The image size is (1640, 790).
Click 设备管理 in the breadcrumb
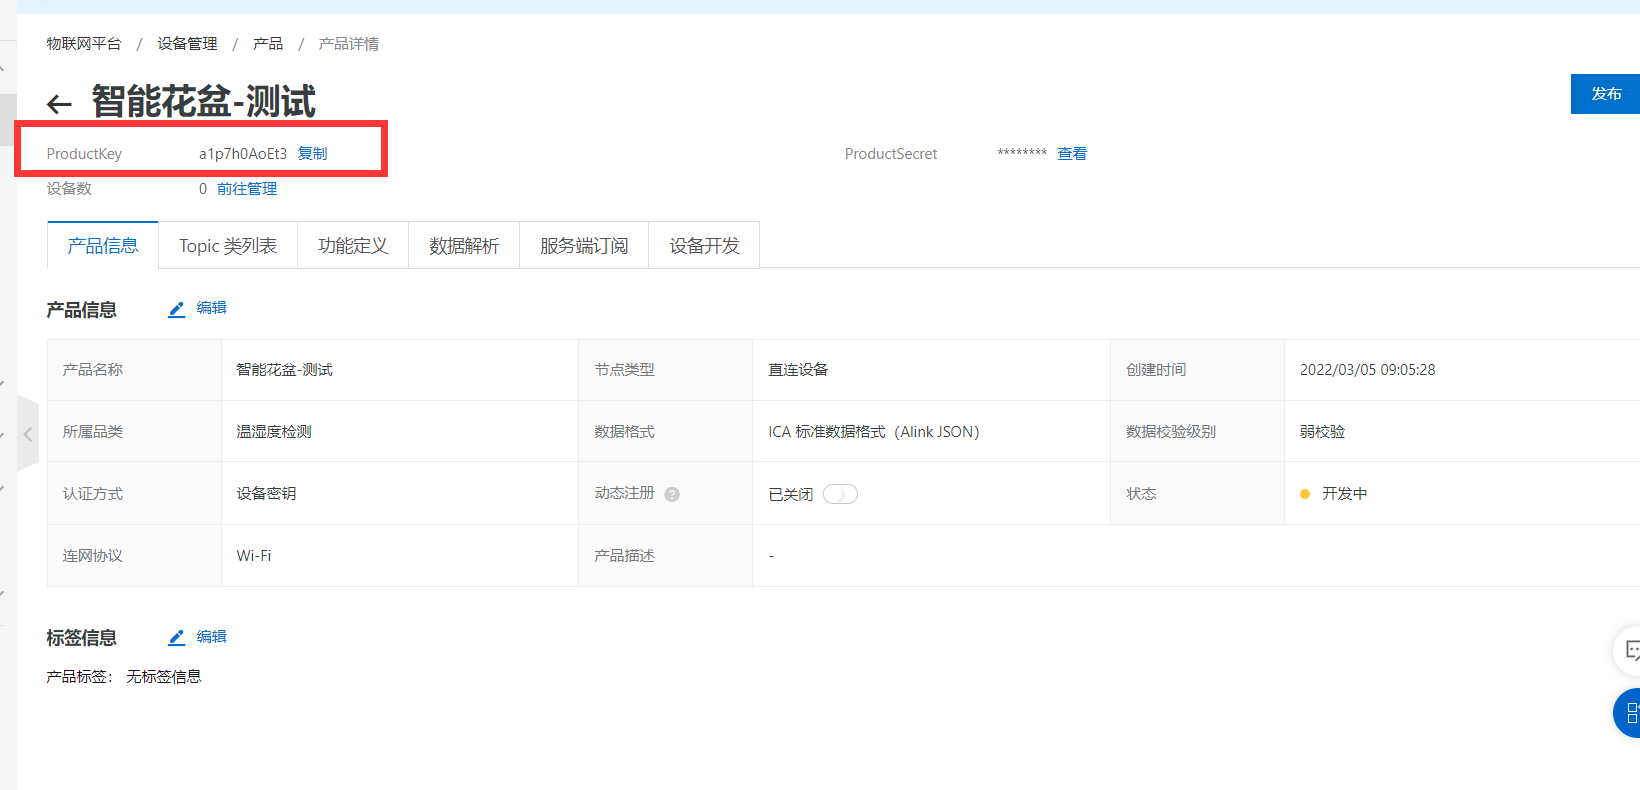click(x=187, y=44)
